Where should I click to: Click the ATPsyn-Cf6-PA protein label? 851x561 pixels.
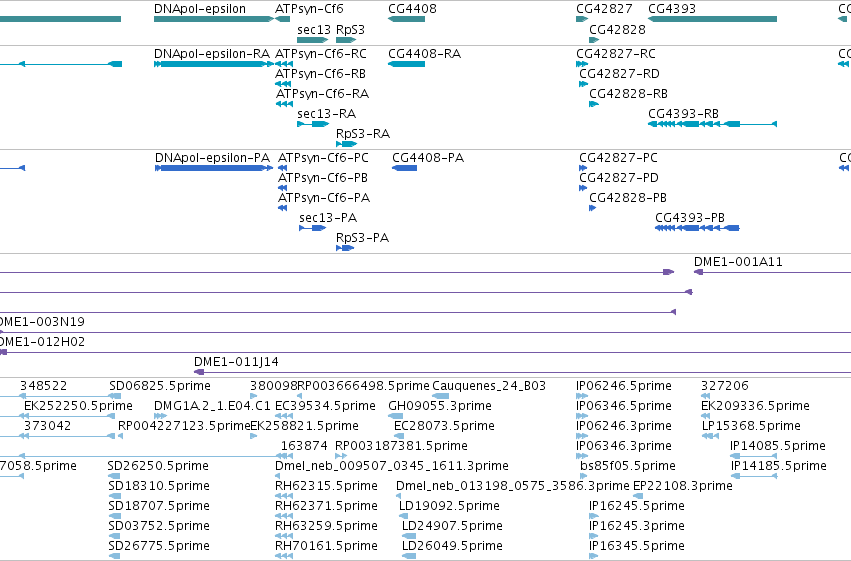pyautogui.click(x=324, y=198)
